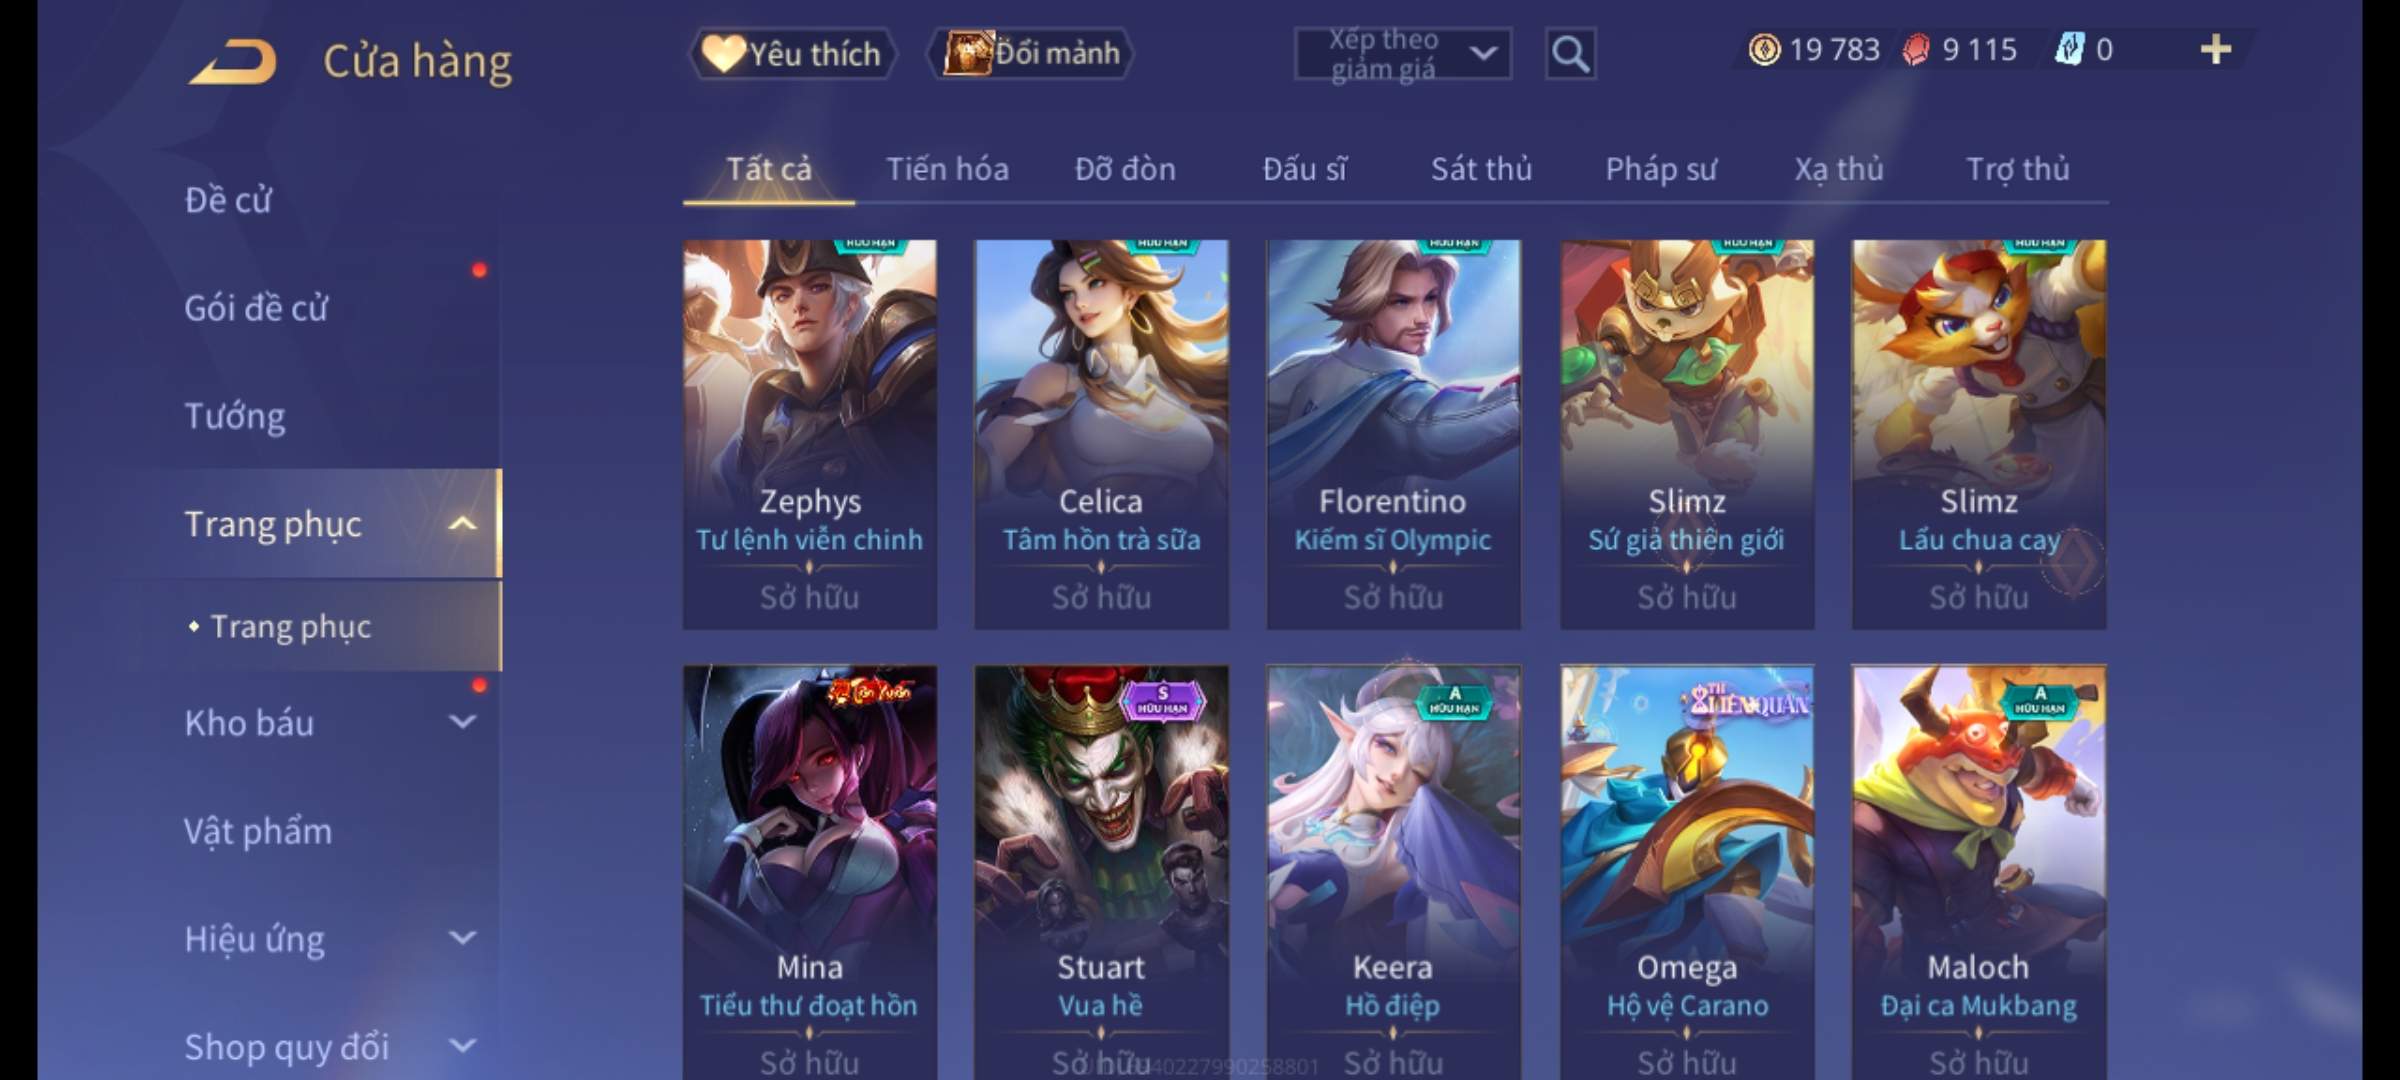Expand the Kho báu section
Image resolution: width=2400 pixels, height=1080 pixels.
point(462,721)
